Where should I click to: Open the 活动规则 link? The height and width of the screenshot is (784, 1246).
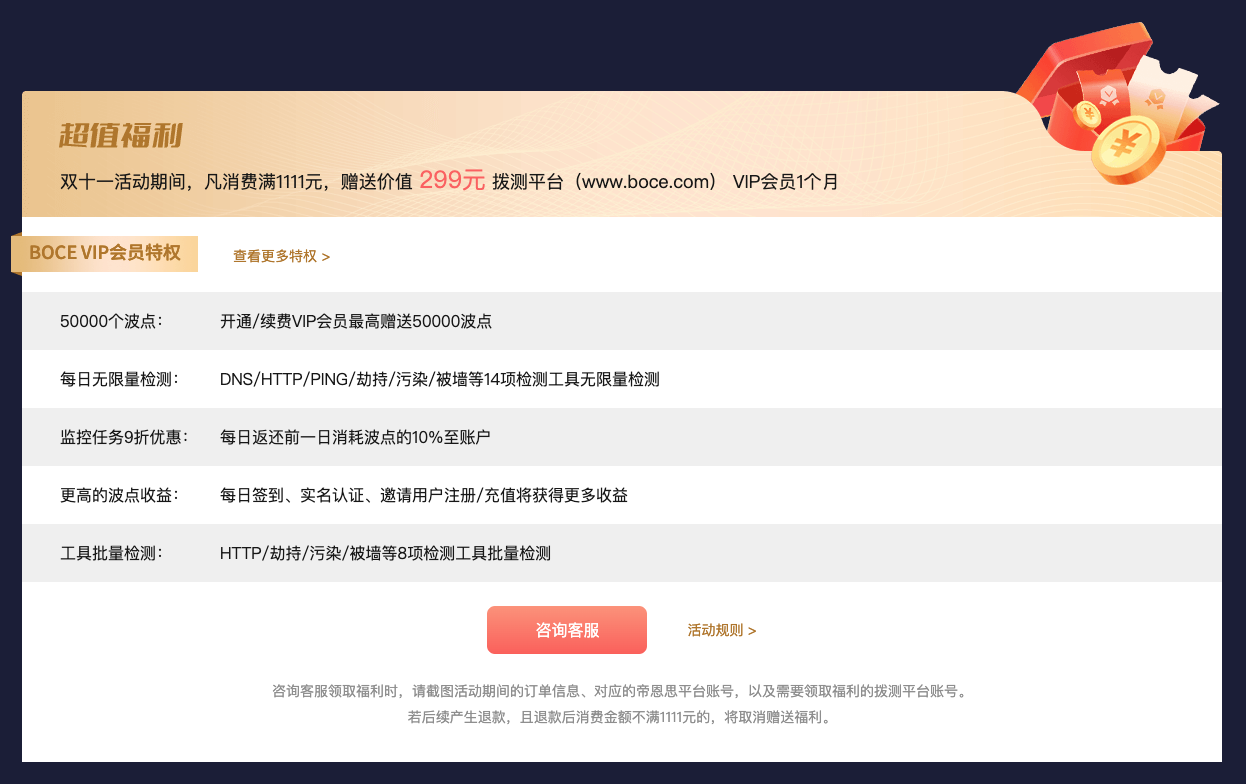721,630
